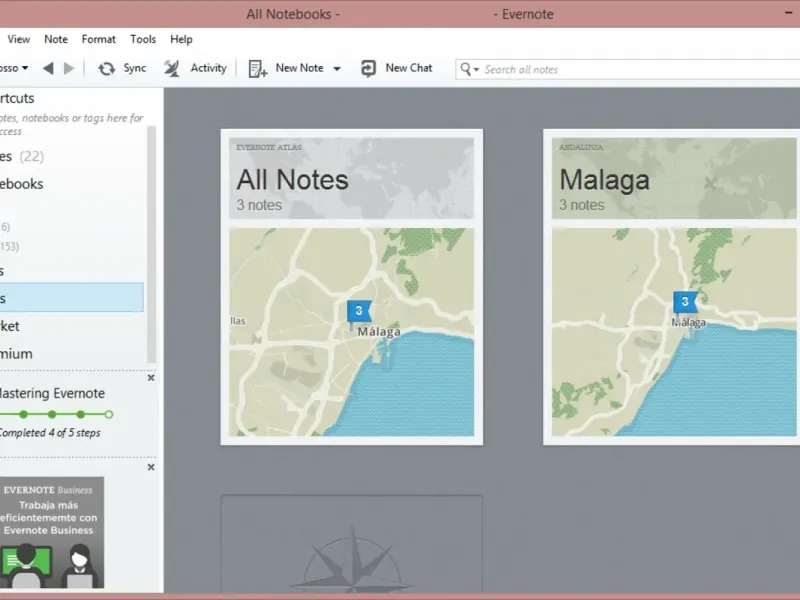The height and width of the screenshot is (600, 800).
Task: Close the Mastering Evernote panel
Action: [x=151, y=378]
